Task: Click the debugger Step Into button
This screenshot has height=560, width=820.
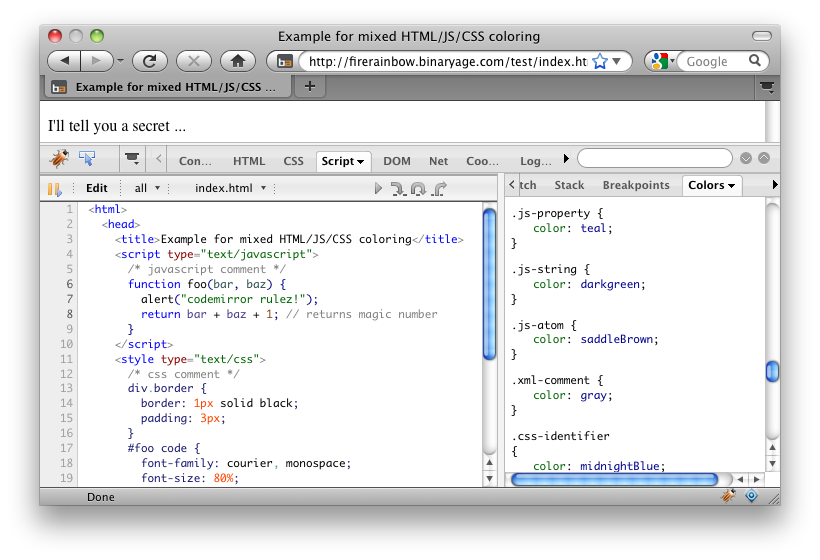Action: [x=397, y=188]
